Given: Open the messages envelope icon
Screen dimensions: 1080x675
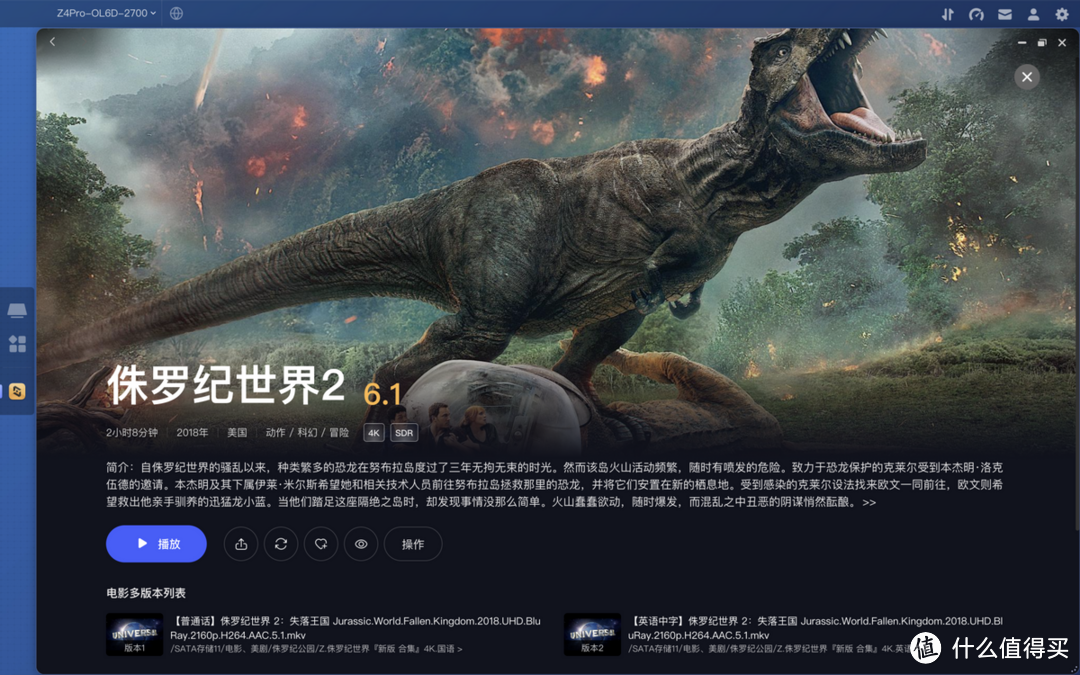Looking at the screenshot, I should pos(1005,14).
